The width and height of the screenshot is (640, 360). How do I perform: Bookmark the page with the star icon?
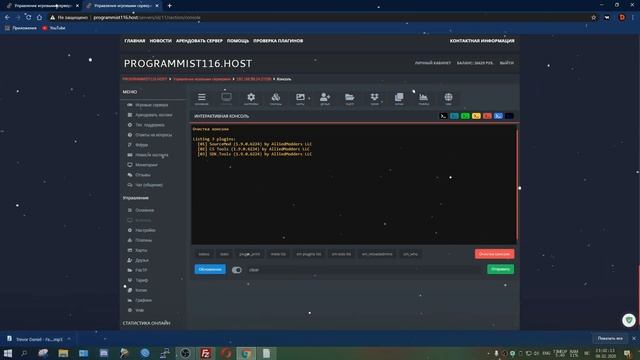(x=593, y=18)
